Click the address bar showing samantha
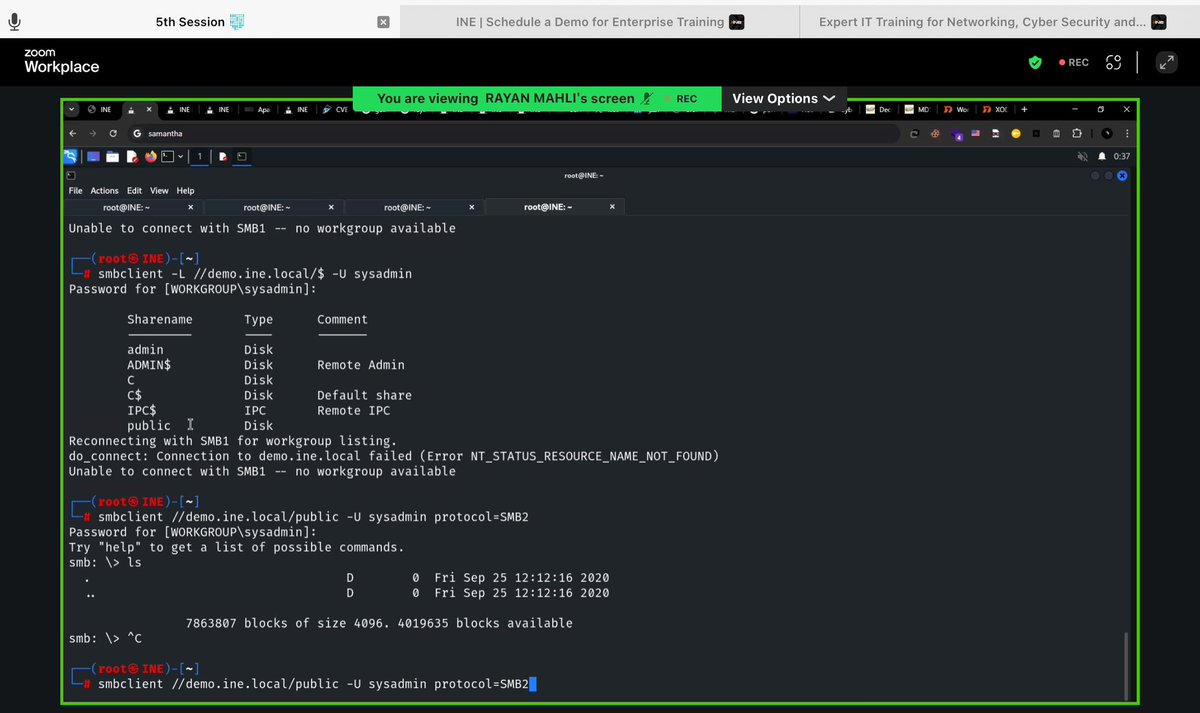1200x713 pixels. coord(515,133)
